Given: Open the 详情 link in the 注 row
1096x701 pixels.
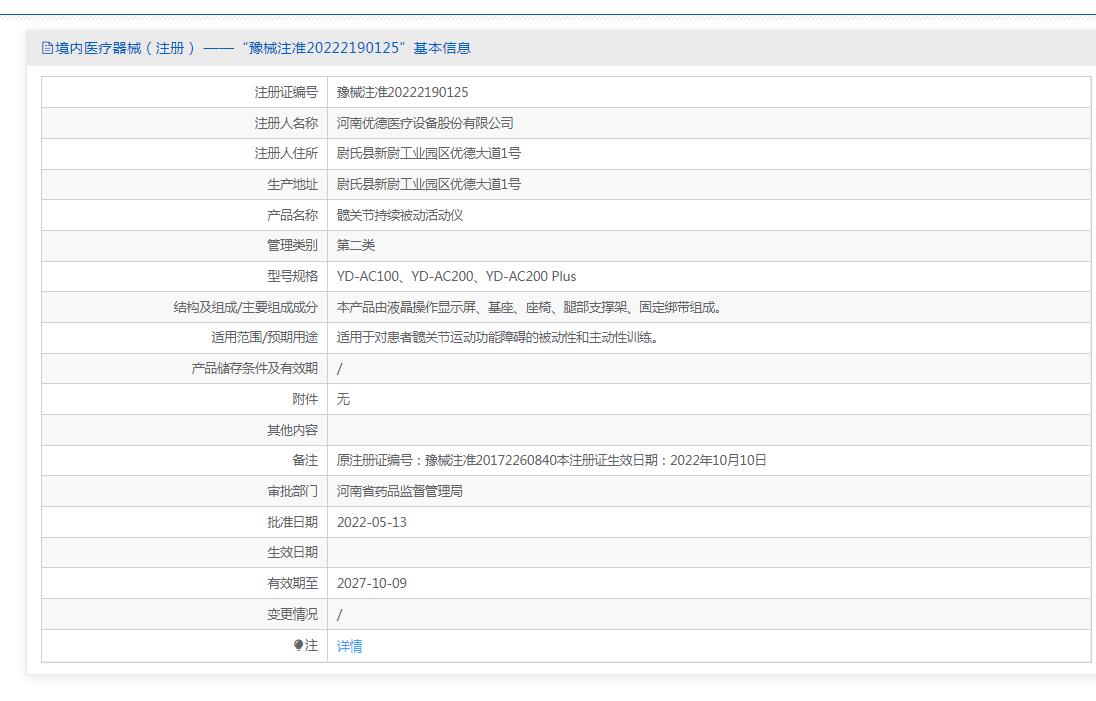Looking at the screenshot, I should [349, 646].
